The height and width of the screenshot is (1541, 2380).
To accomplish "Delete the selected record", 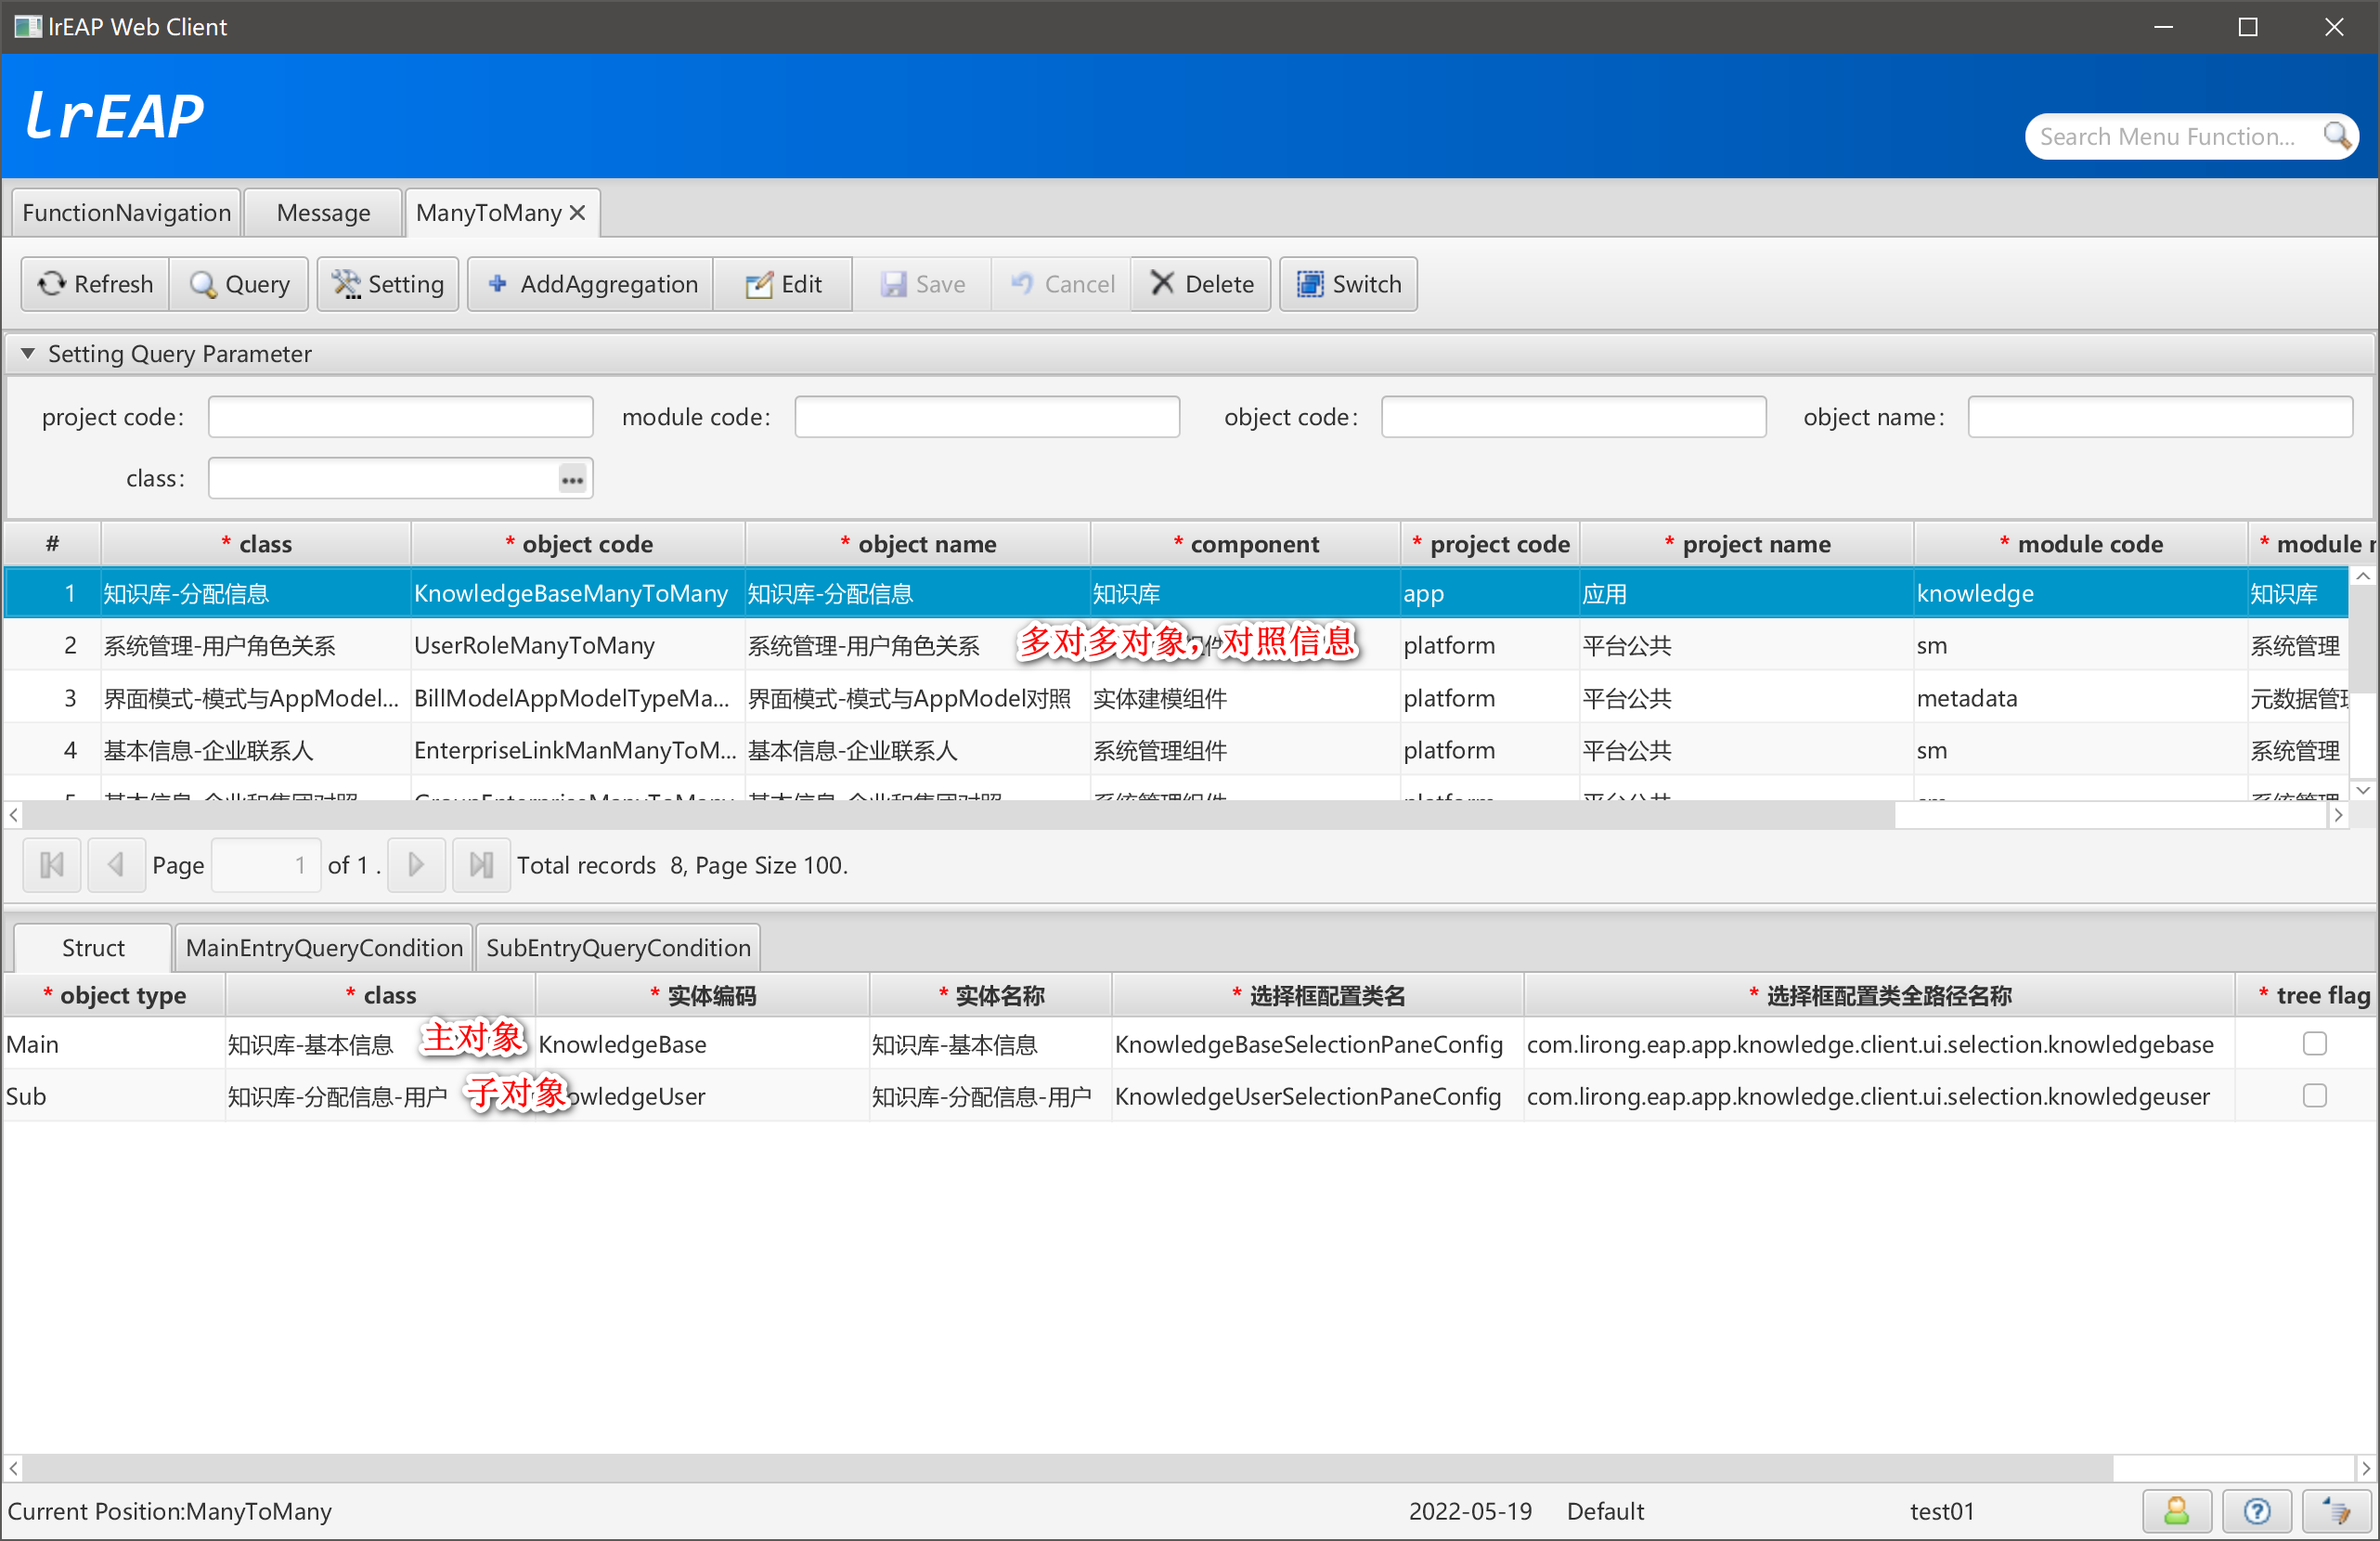I will (1201, 284).
